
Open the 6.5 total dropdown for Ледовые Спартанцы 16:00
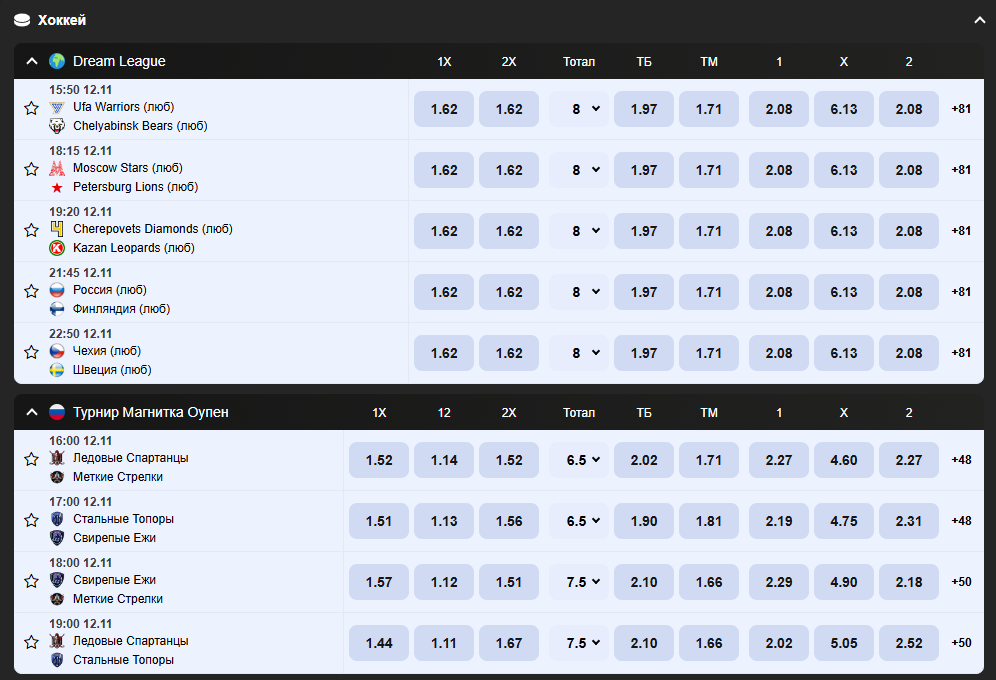[x=579, y=460]
